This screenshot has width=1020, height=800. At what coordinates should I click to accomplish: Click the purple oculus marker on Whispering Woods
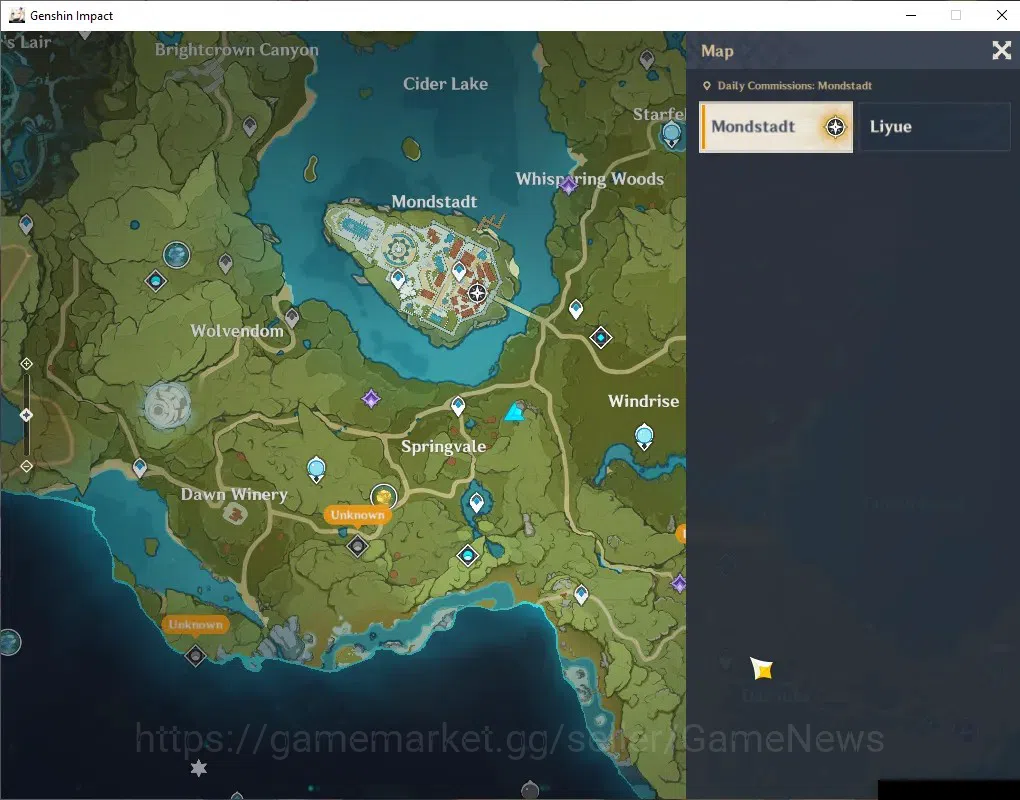tap(569, 186)
